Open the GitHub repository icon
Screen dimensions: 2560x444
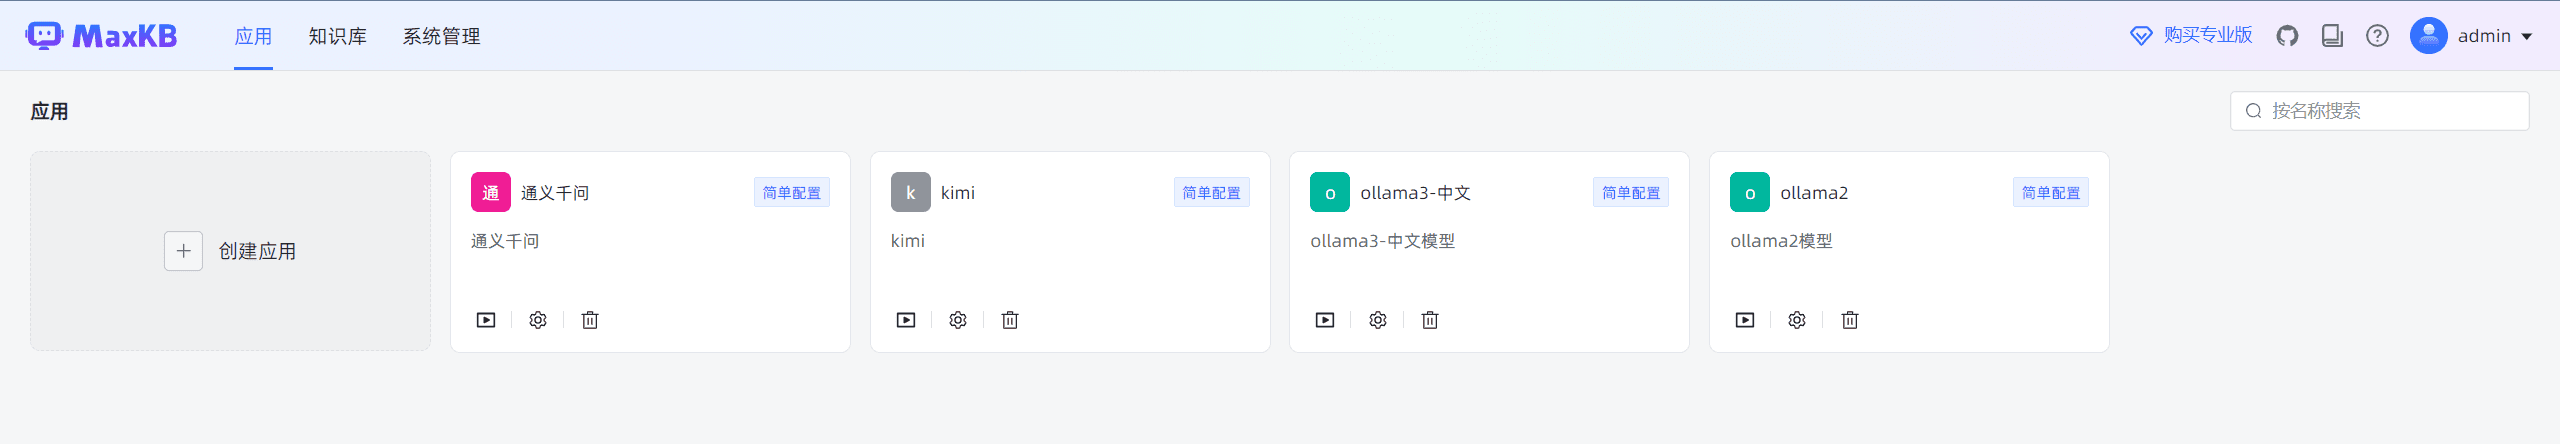pos(2287,36)
